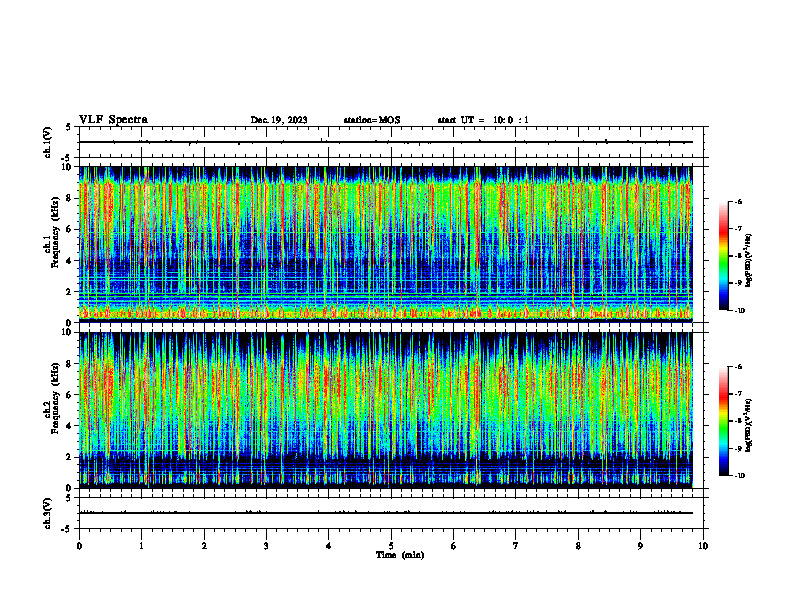Click the time-axis tick label "7"
The image size is (792, 612).
point(516,546)
